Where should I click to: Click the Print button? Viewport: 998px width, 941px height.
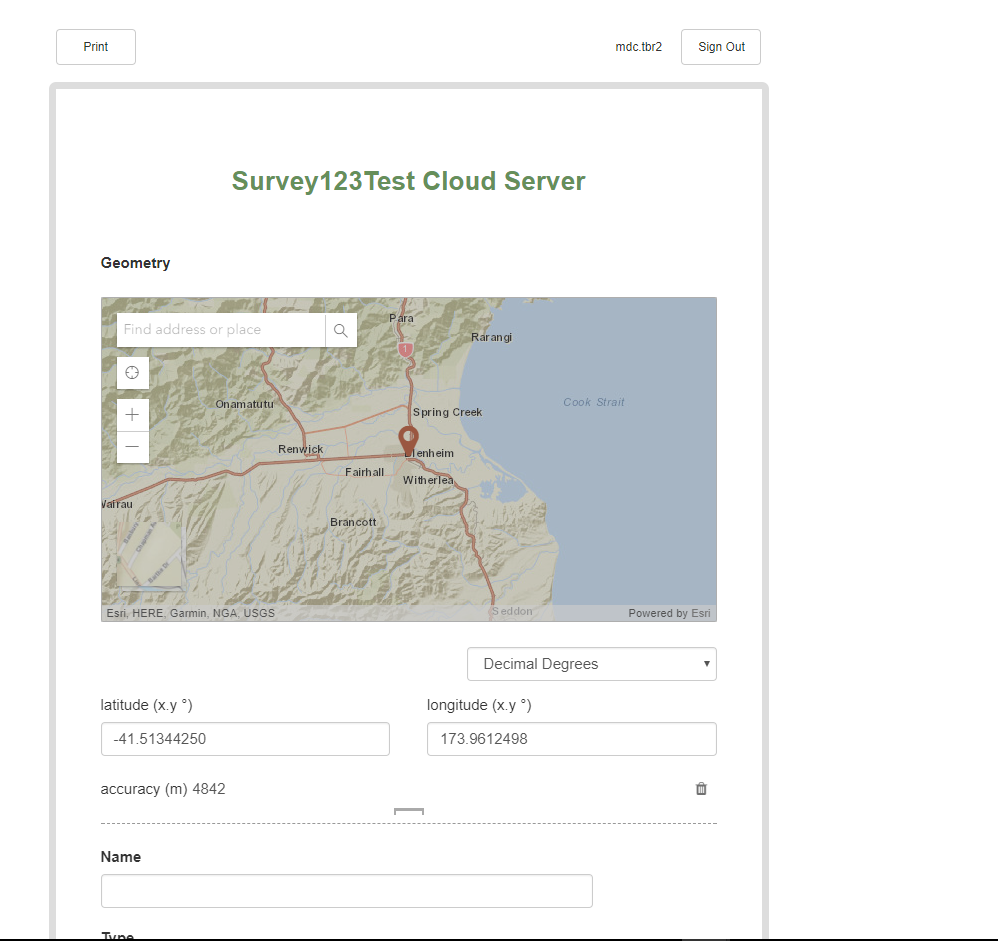pyautogui.click(x=95, y=47)
